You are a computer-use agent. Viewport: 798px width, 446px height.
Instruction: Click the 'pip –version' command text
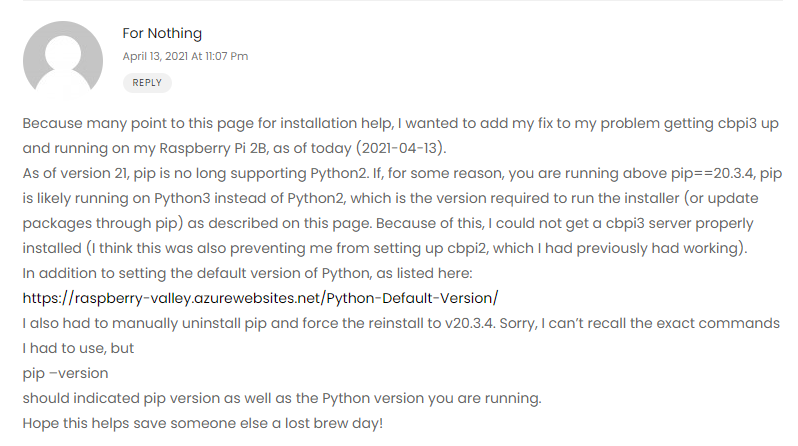click(x=65, y=373)
